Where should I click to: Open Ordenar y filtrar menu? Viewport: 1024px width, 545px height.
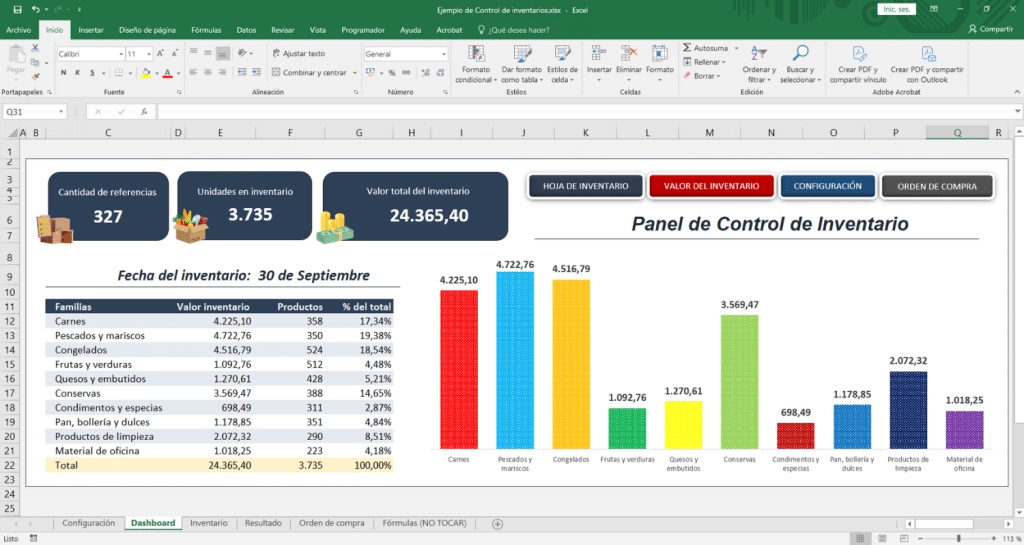pos(759,64)
